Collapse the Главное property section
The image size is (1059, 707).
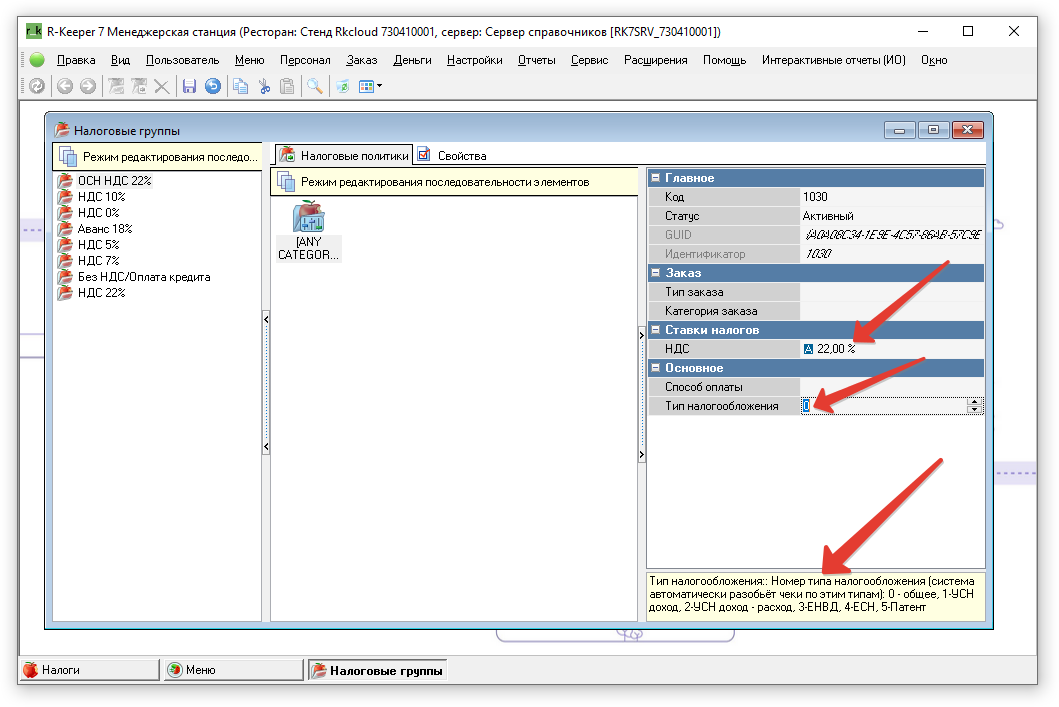[656, 178]
